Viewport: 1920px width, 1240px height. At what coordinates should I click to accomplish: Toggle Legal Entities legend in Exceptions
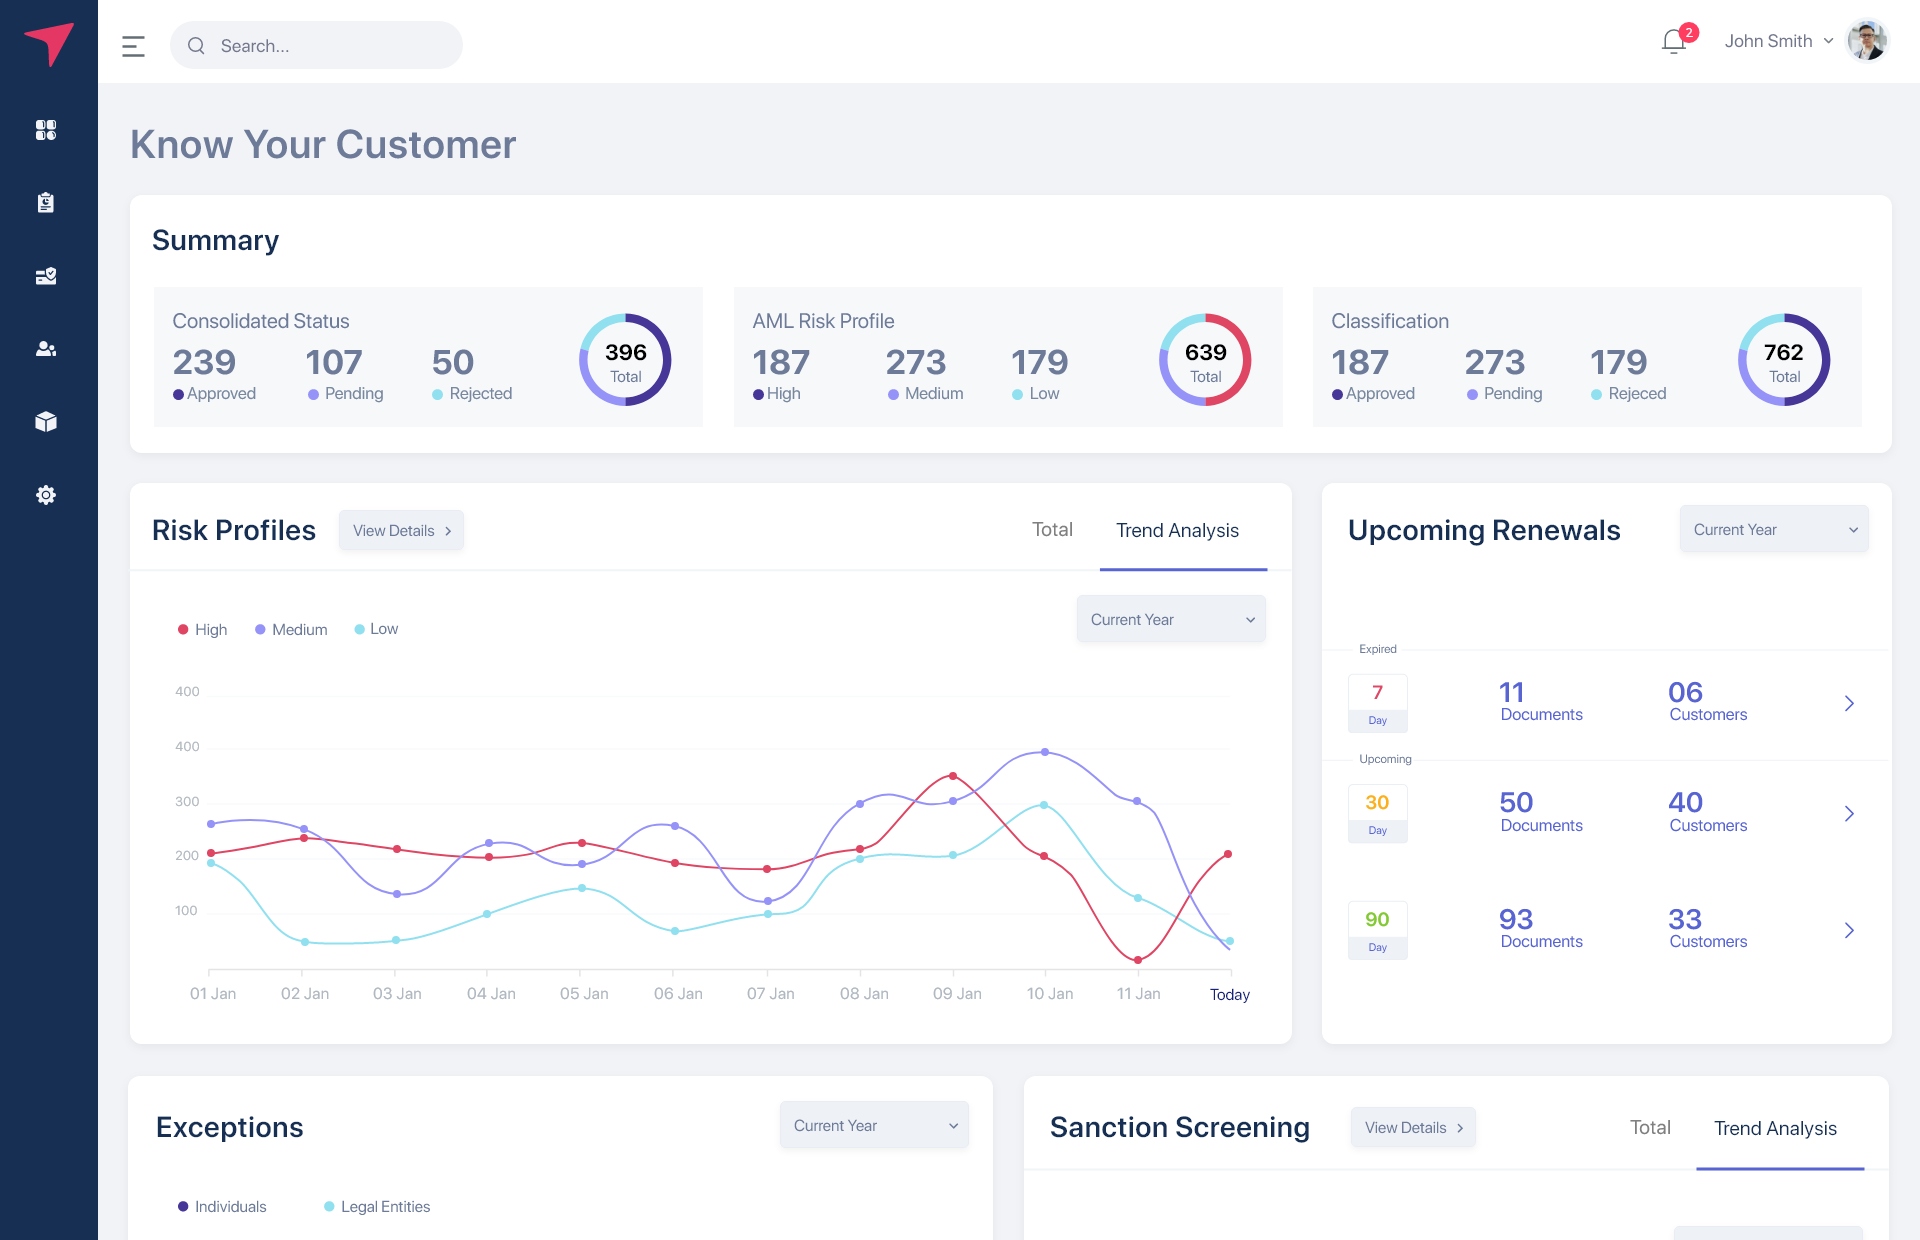[377, 1207]
